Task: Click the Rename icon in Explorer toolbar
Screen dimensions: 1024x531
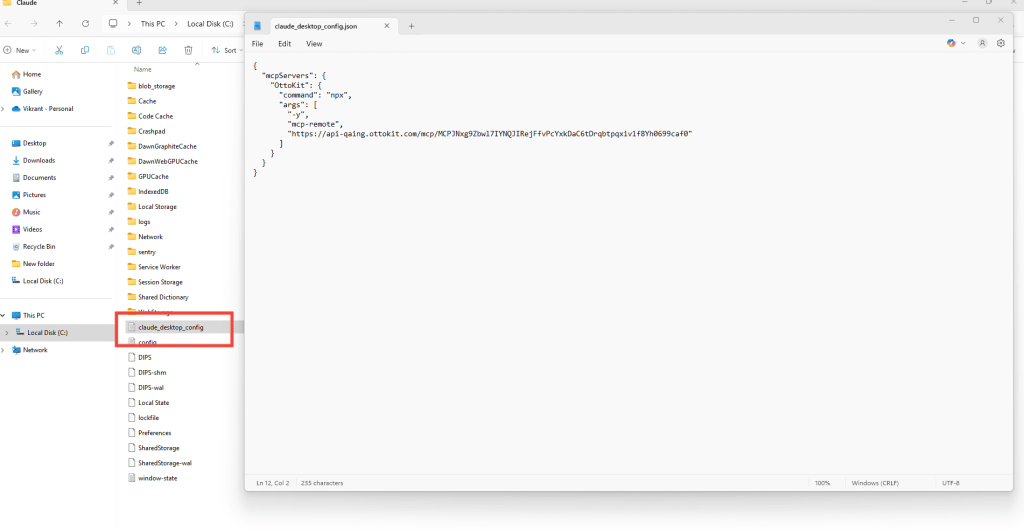Action: pos(136,50)
